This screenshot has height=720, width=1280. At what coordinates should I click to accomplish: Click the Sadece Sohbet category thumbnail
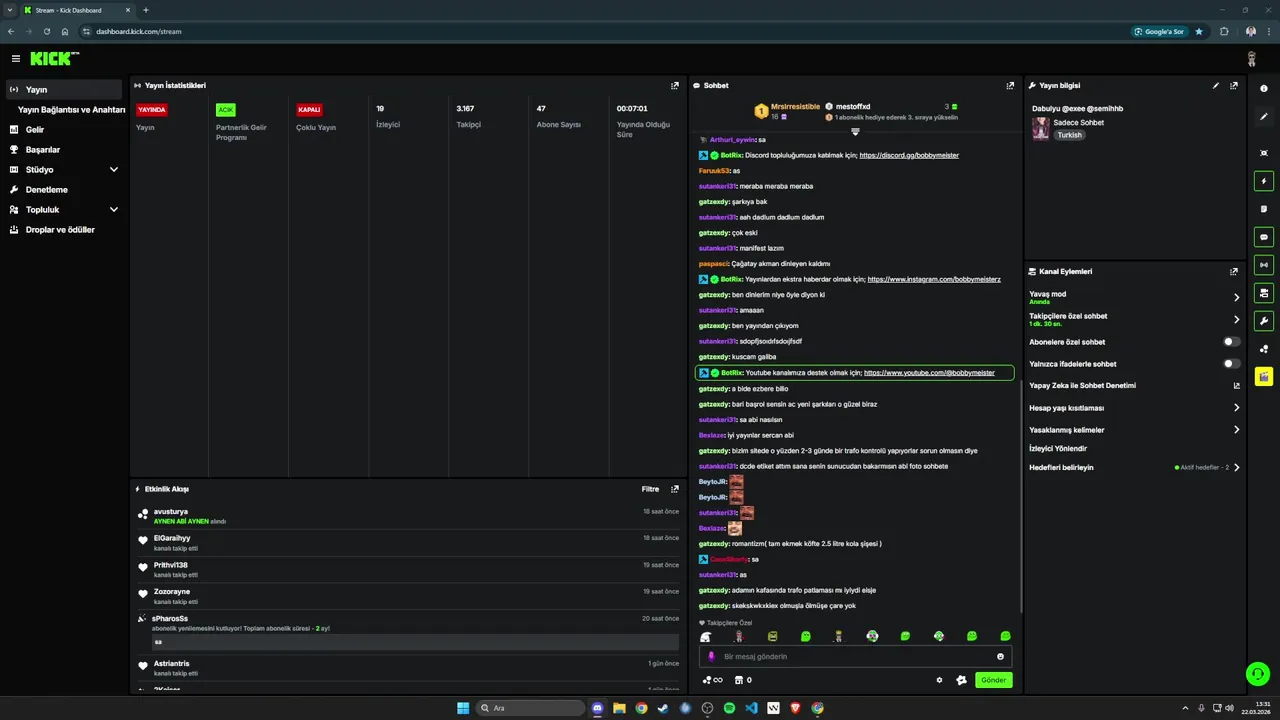pyautogui.click(x=1041, y=128)
